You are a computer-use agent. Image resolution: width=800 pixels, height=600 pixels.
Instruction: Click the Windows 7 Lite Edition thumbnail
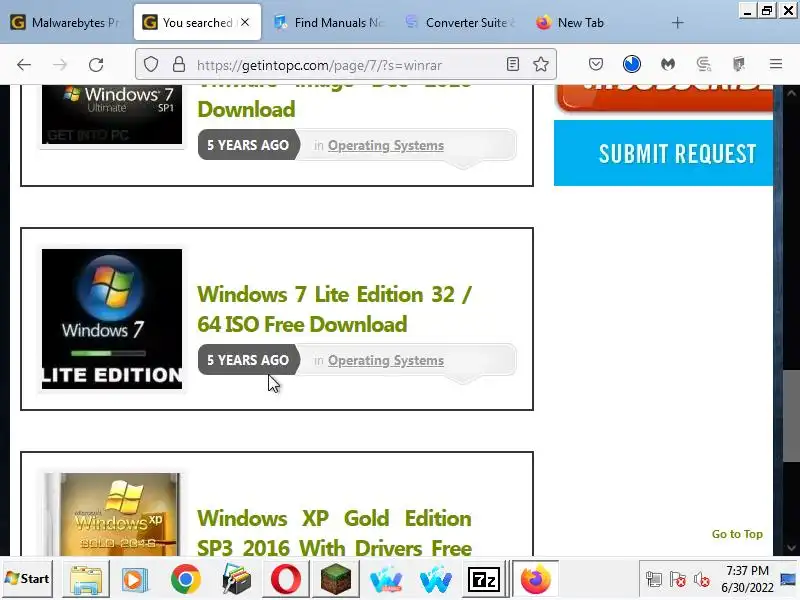pyautogui.click(x=112, y=319)
